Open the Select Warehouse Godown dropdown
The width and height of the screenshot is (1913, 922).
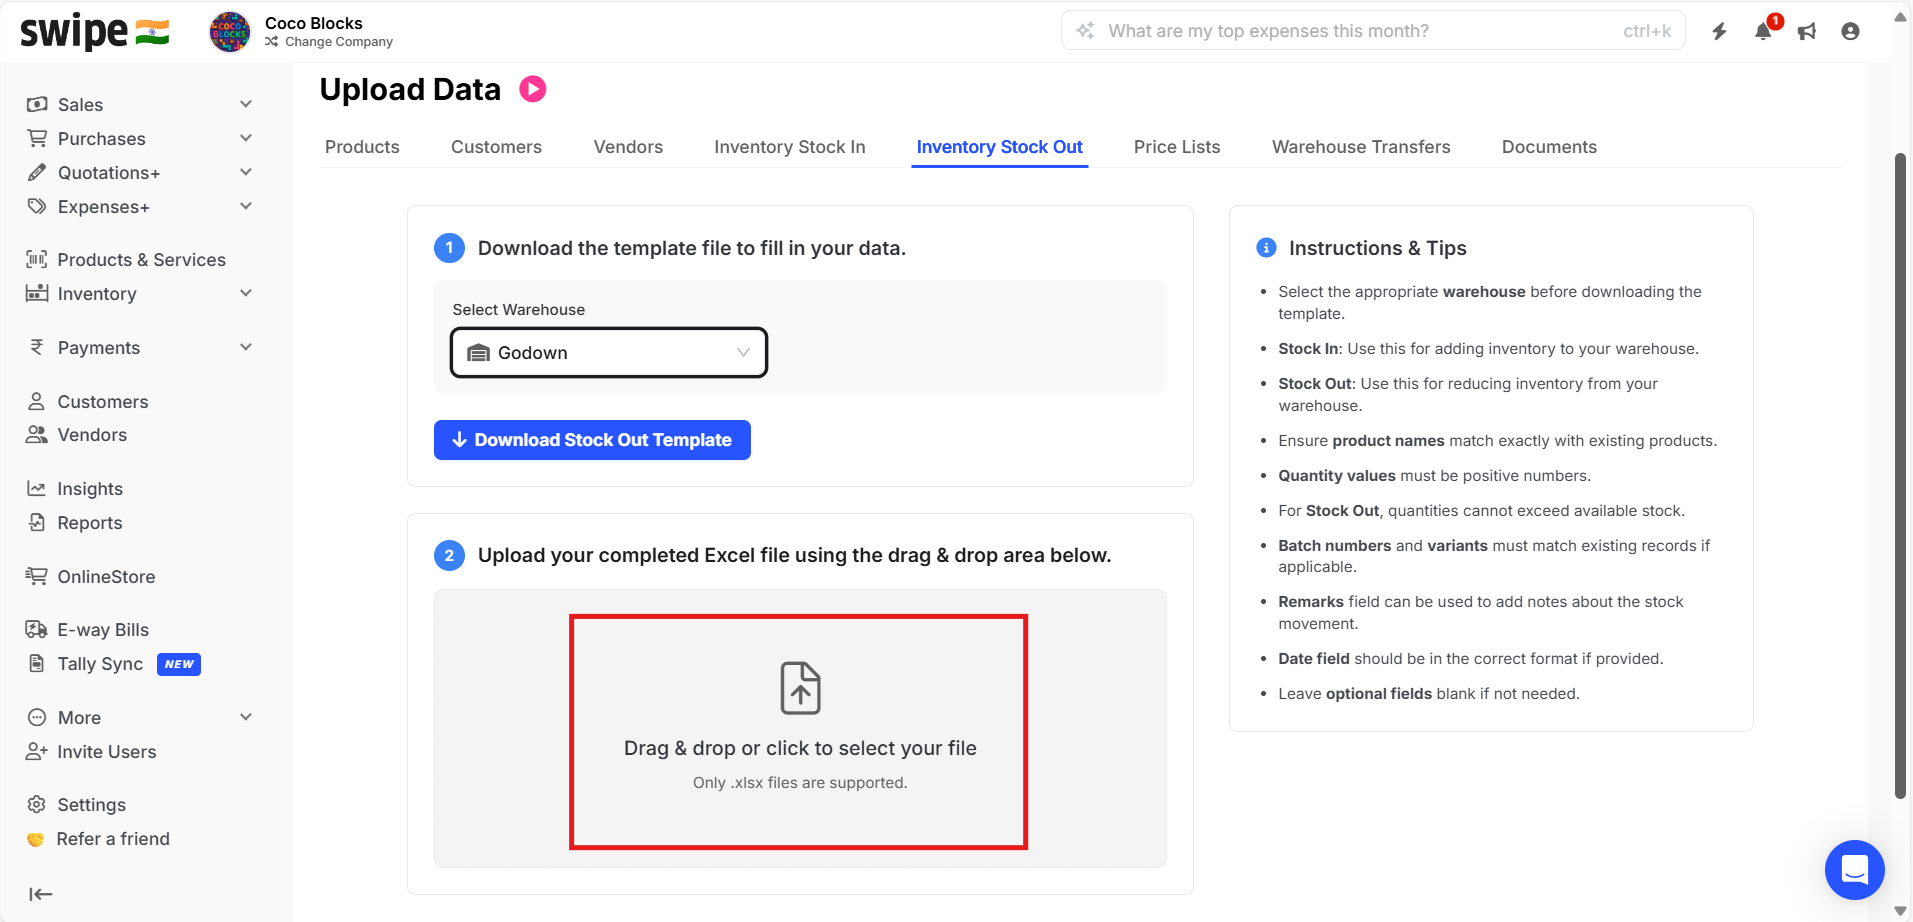[609, 353]
